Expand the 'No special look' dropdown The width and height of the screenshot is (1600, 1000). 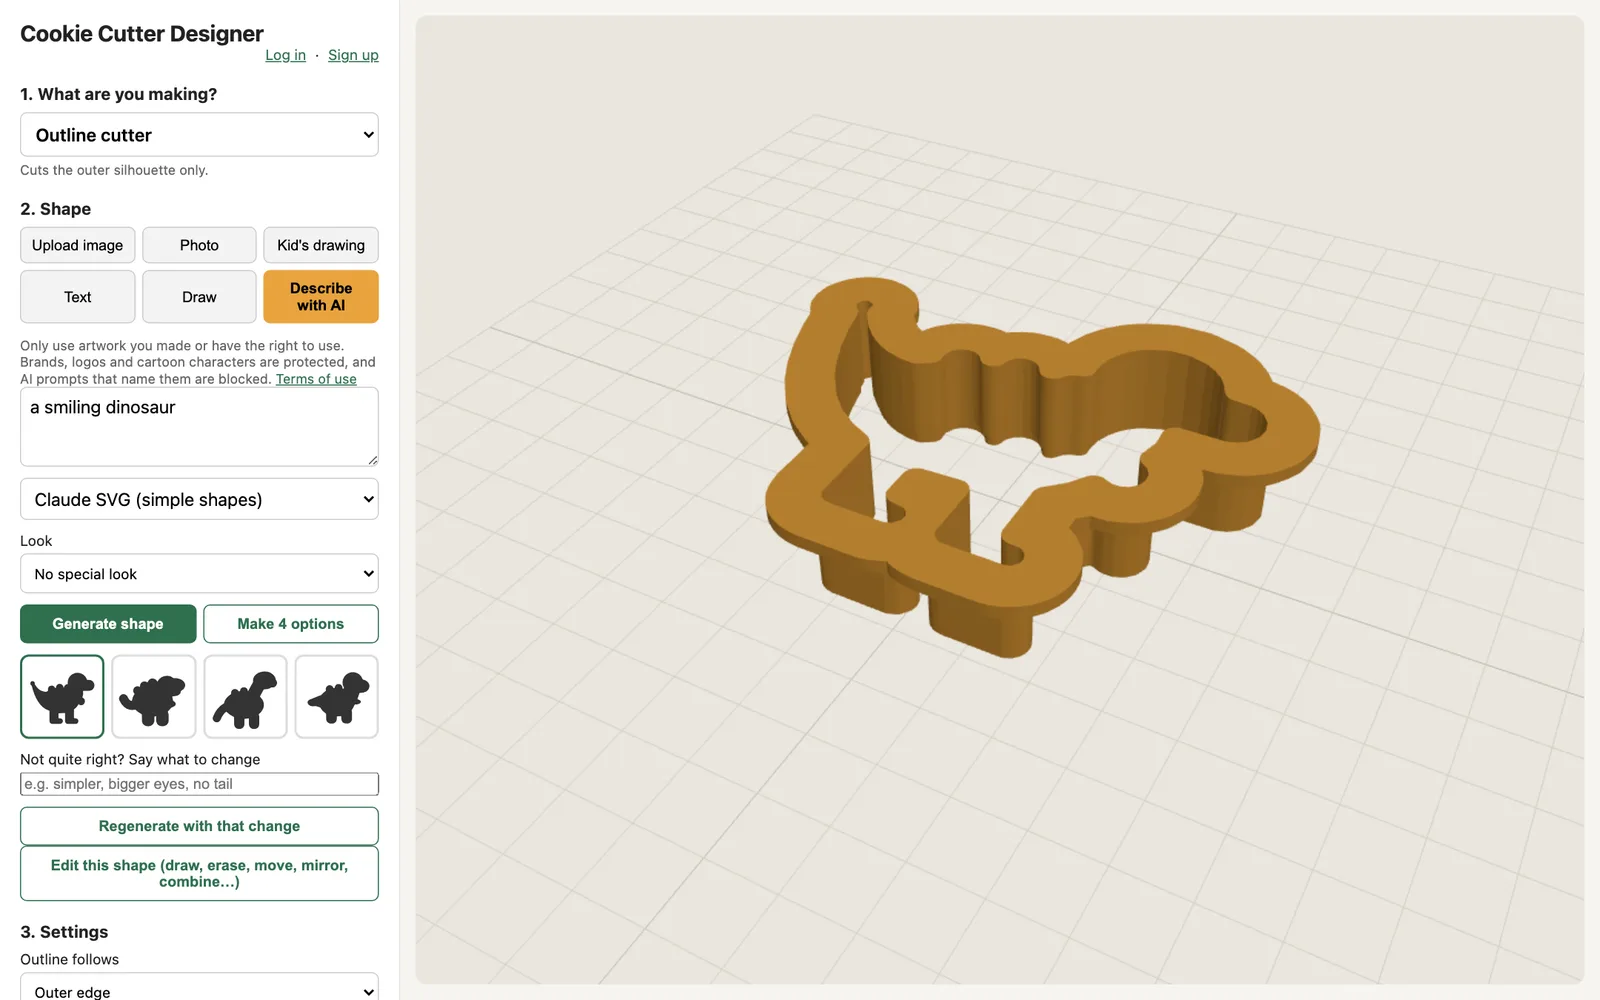pos(199,574)
